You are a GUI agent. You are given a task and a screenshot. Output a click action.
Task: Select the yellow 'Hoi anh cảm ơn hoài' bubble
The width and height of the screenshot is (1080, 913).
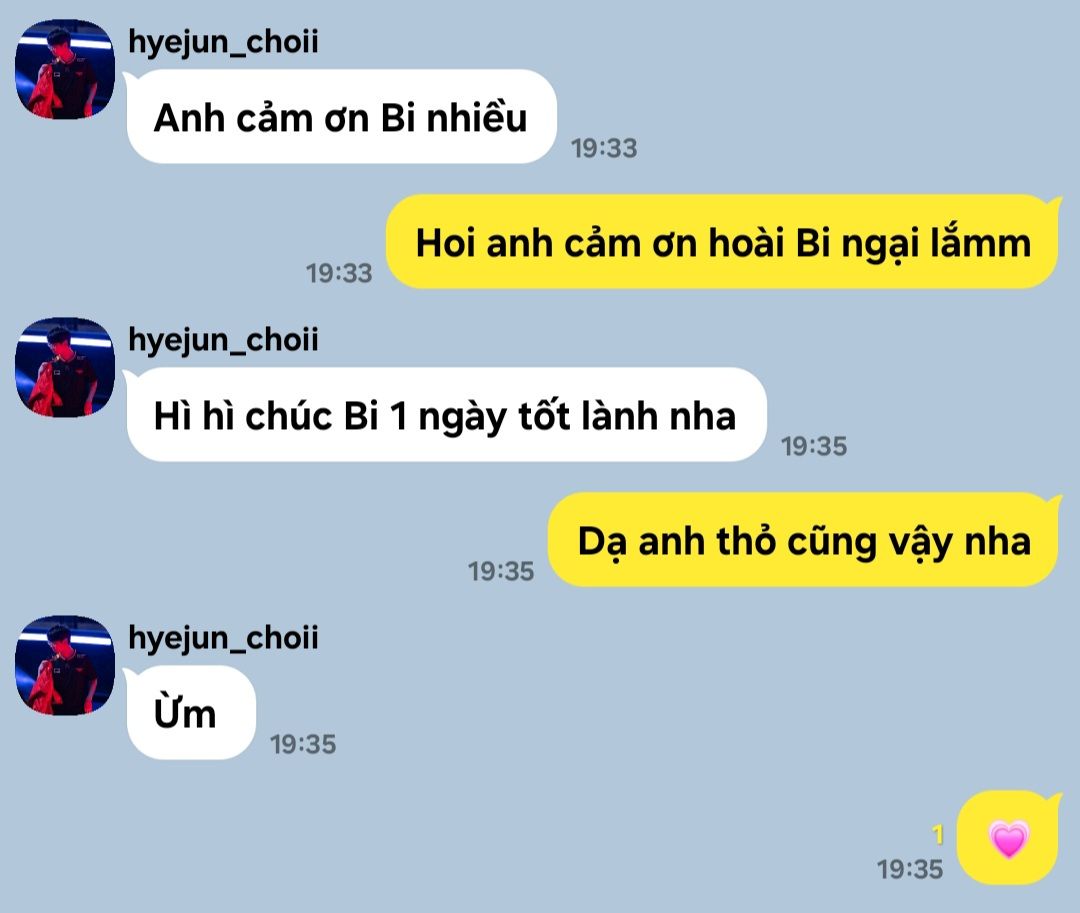tap(723, 242)
